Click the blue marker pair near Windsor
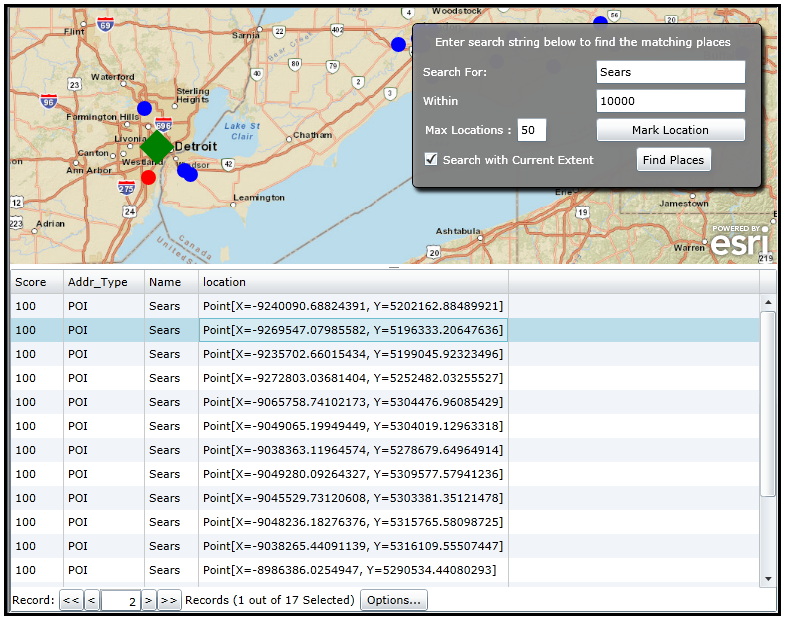 (x=187, y=172)
